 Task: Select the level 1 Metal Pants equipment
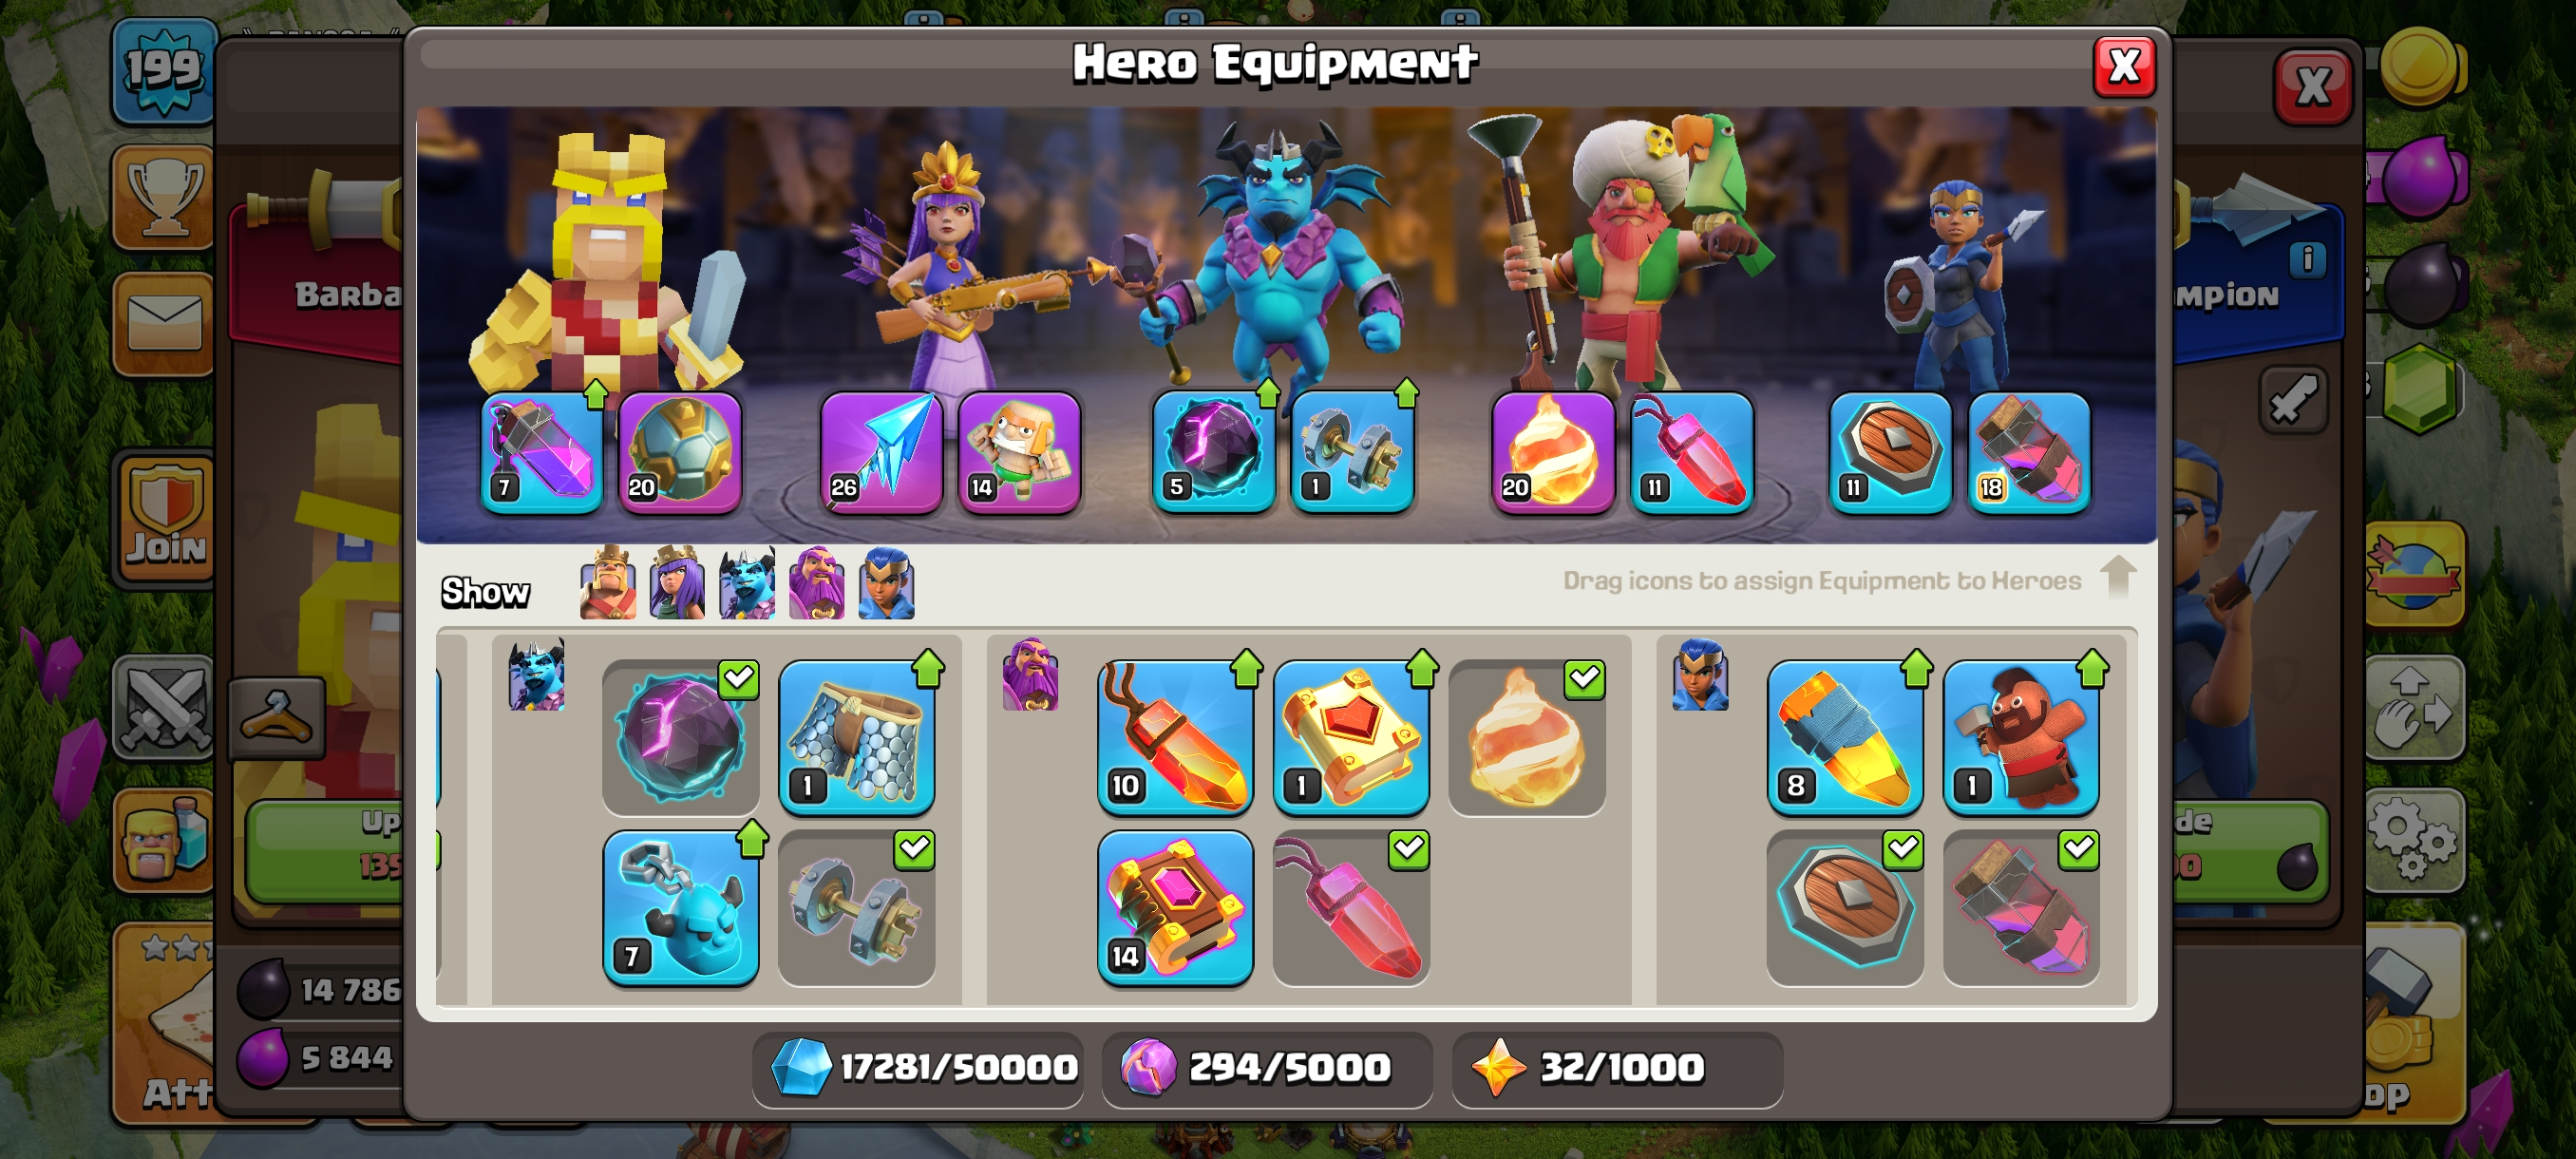857,737
